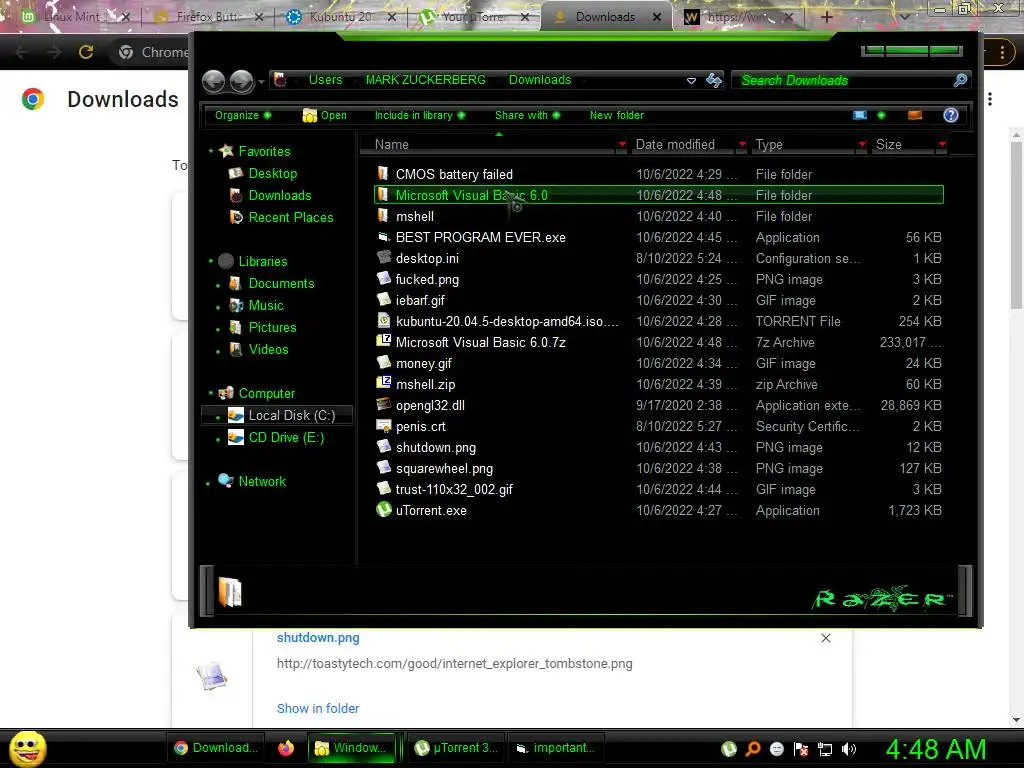Open the Date modified column filter dropdown
This screenshot has width=1024, height=768.
(x=742, y=144)
